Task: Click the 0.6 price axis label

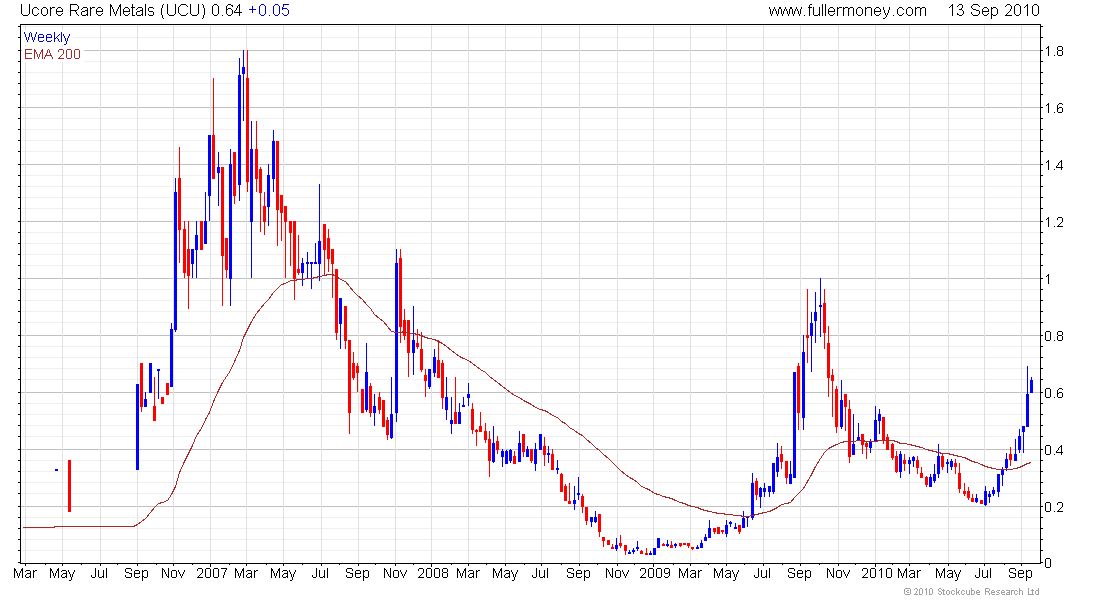Action: 1054,393
